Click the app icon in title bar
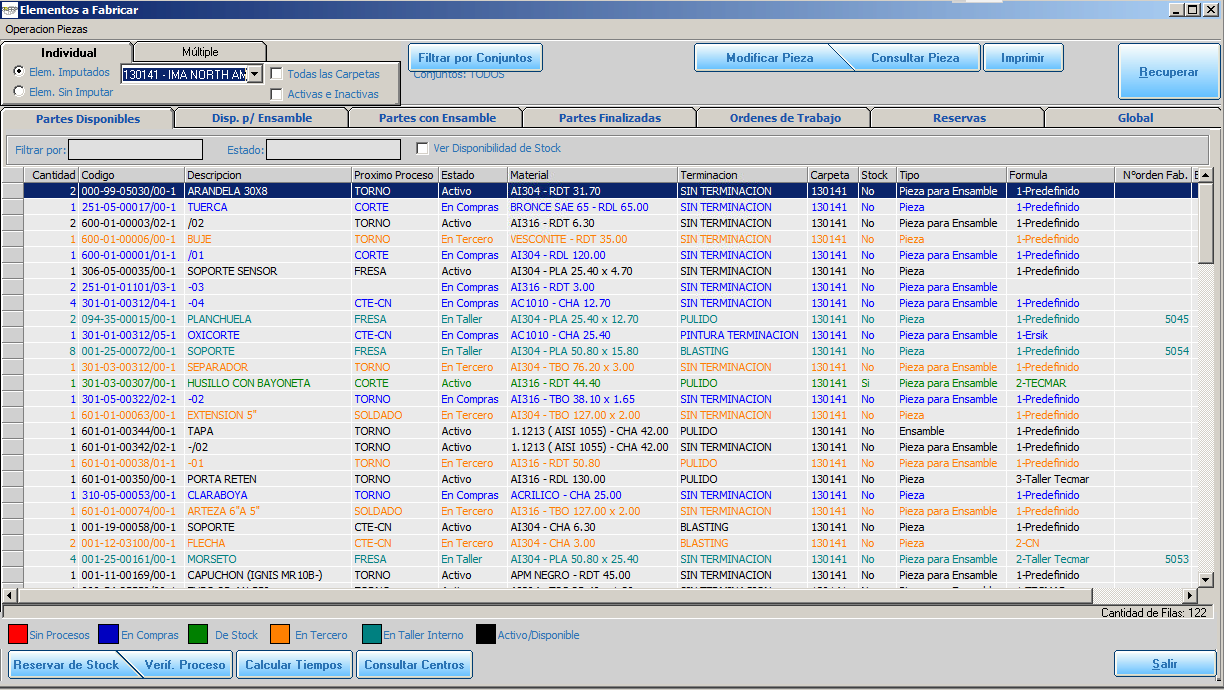Screen dimensions: 1224x690 pos(9,9)
